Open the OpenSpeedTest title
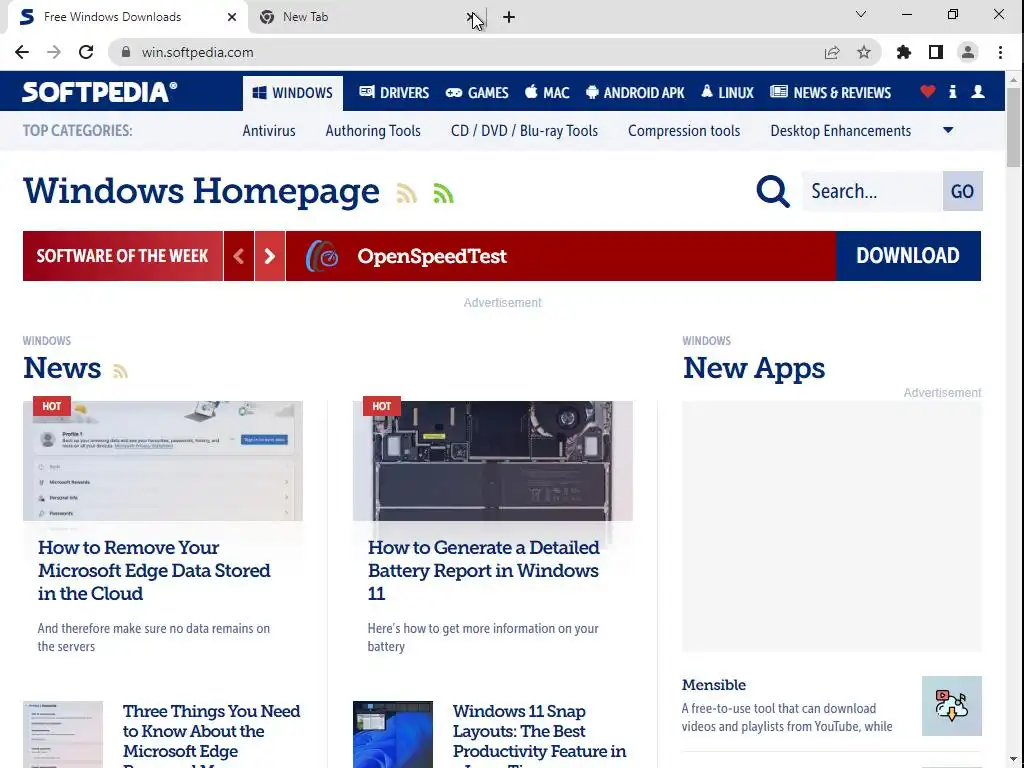This screenshot has width=1024, height=768. click(432, 256)
